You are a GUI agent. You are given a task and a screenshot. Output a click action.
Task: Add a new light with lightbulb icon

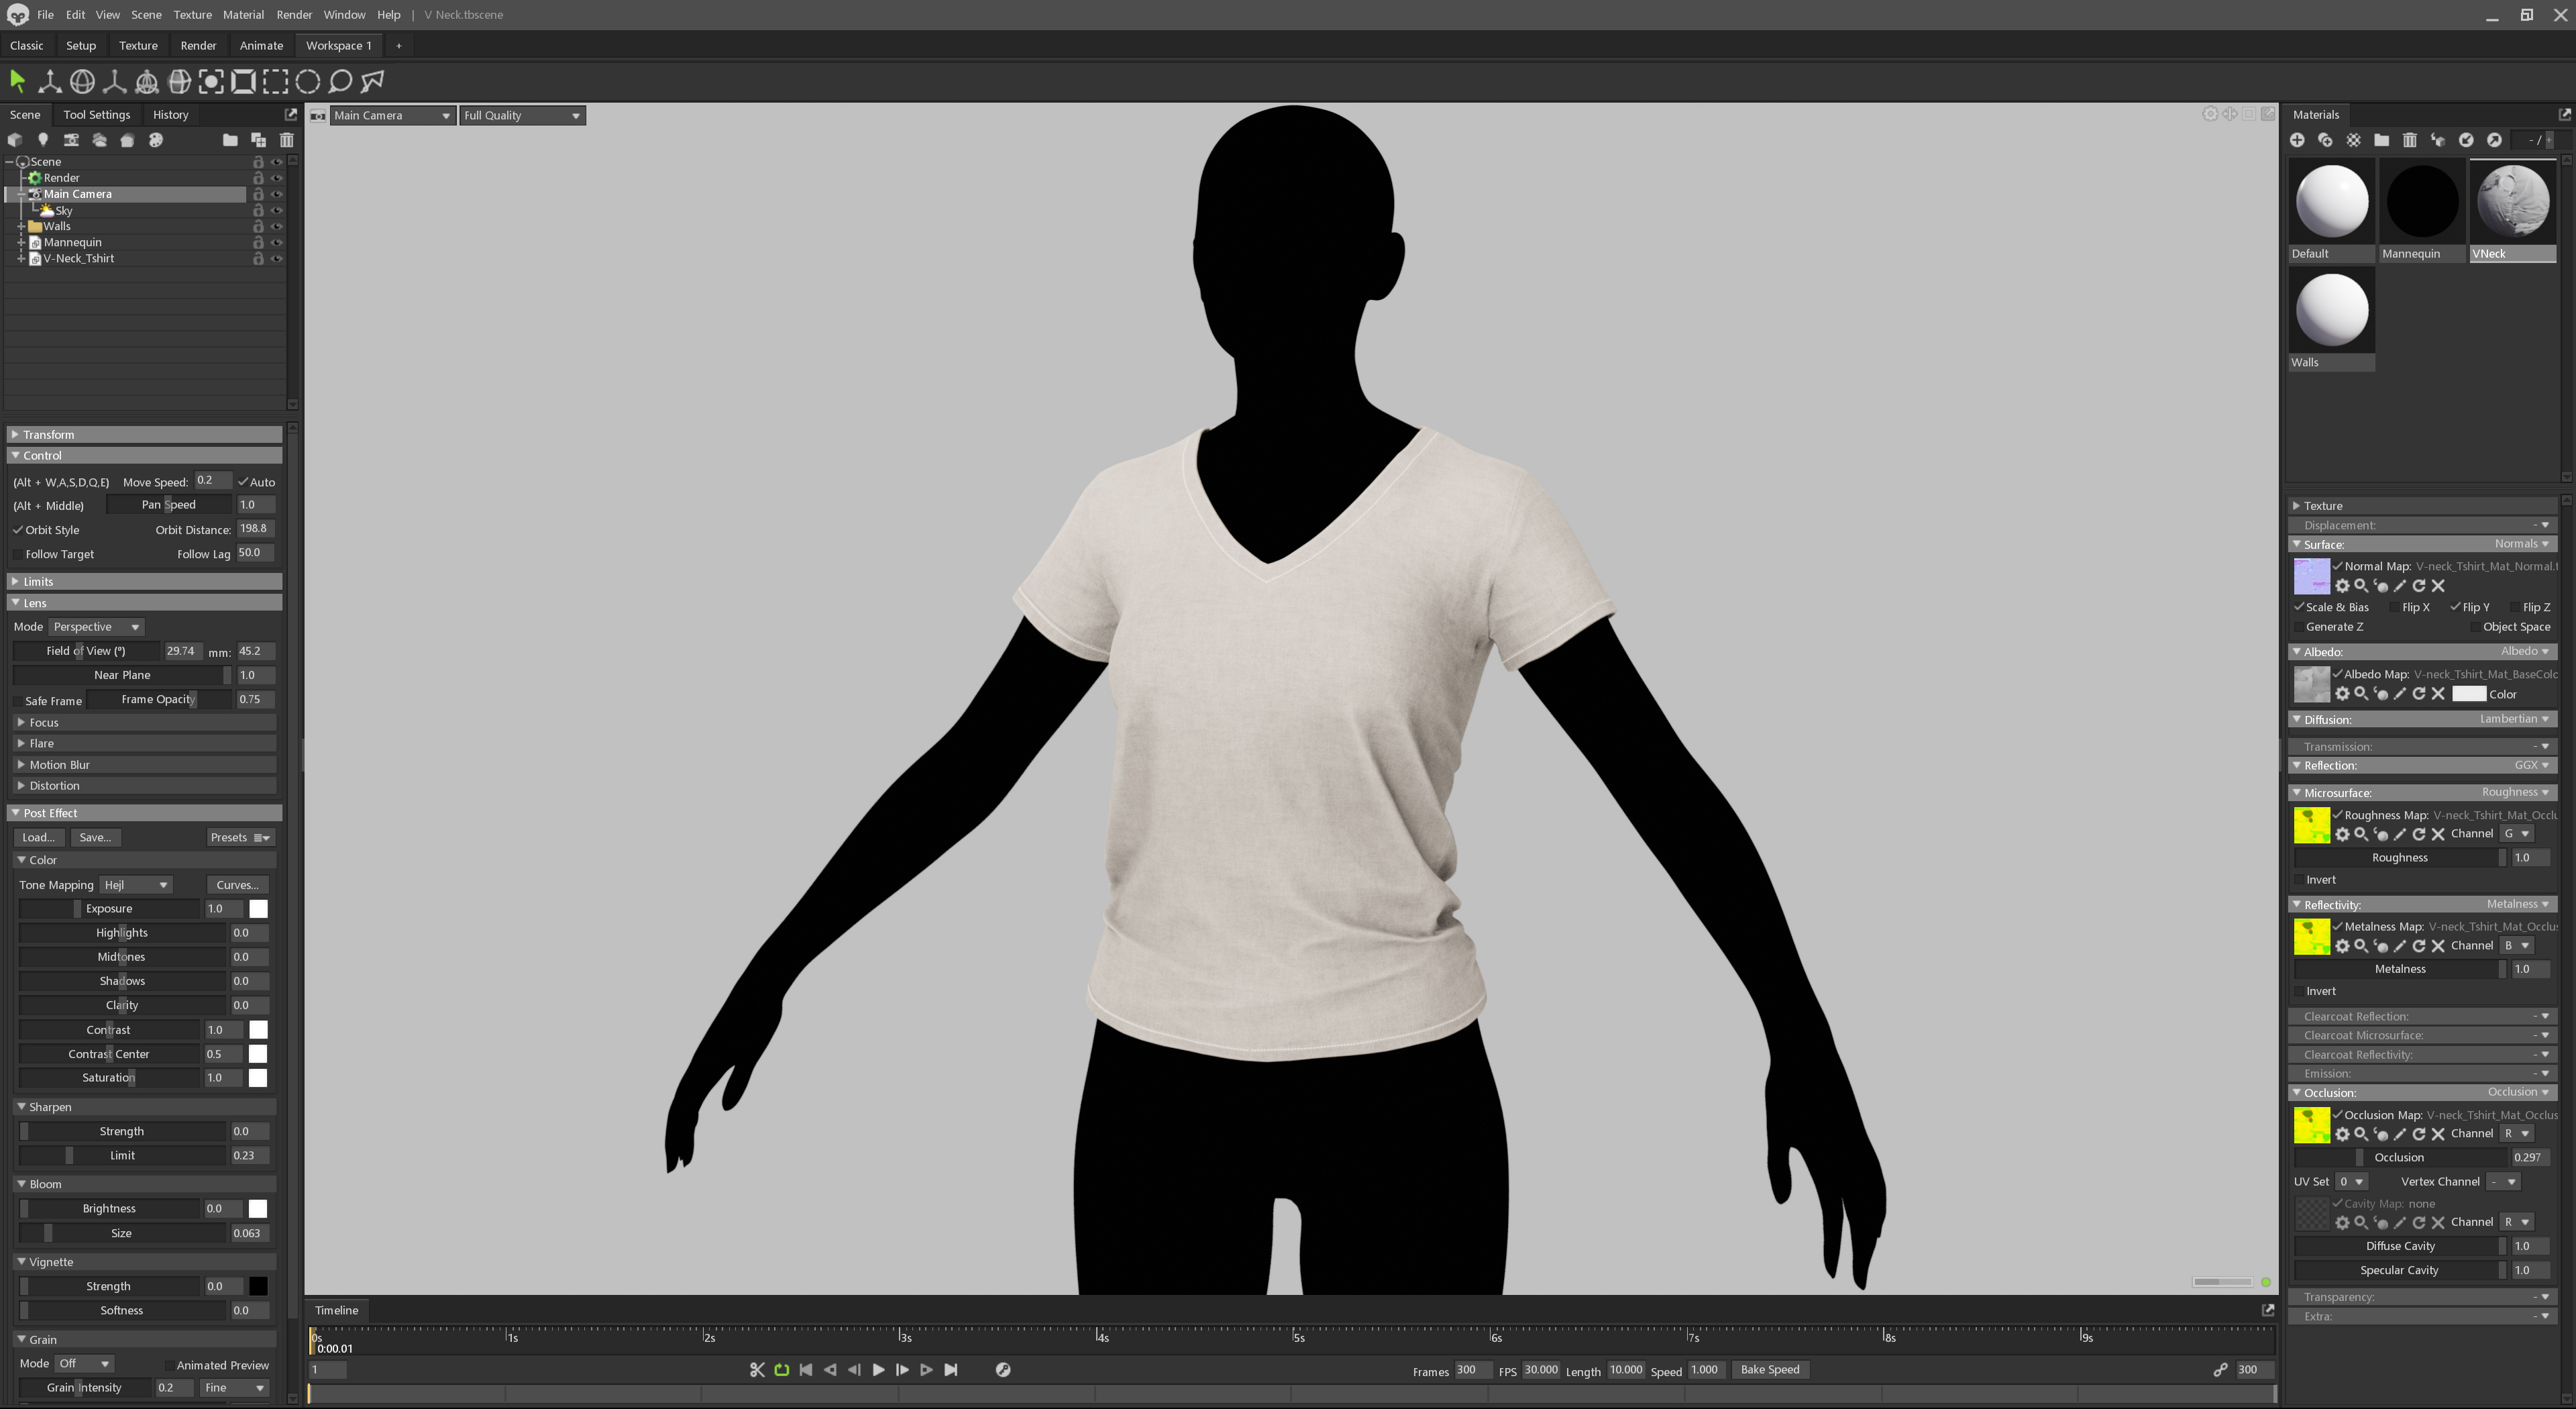pos(43,140)
